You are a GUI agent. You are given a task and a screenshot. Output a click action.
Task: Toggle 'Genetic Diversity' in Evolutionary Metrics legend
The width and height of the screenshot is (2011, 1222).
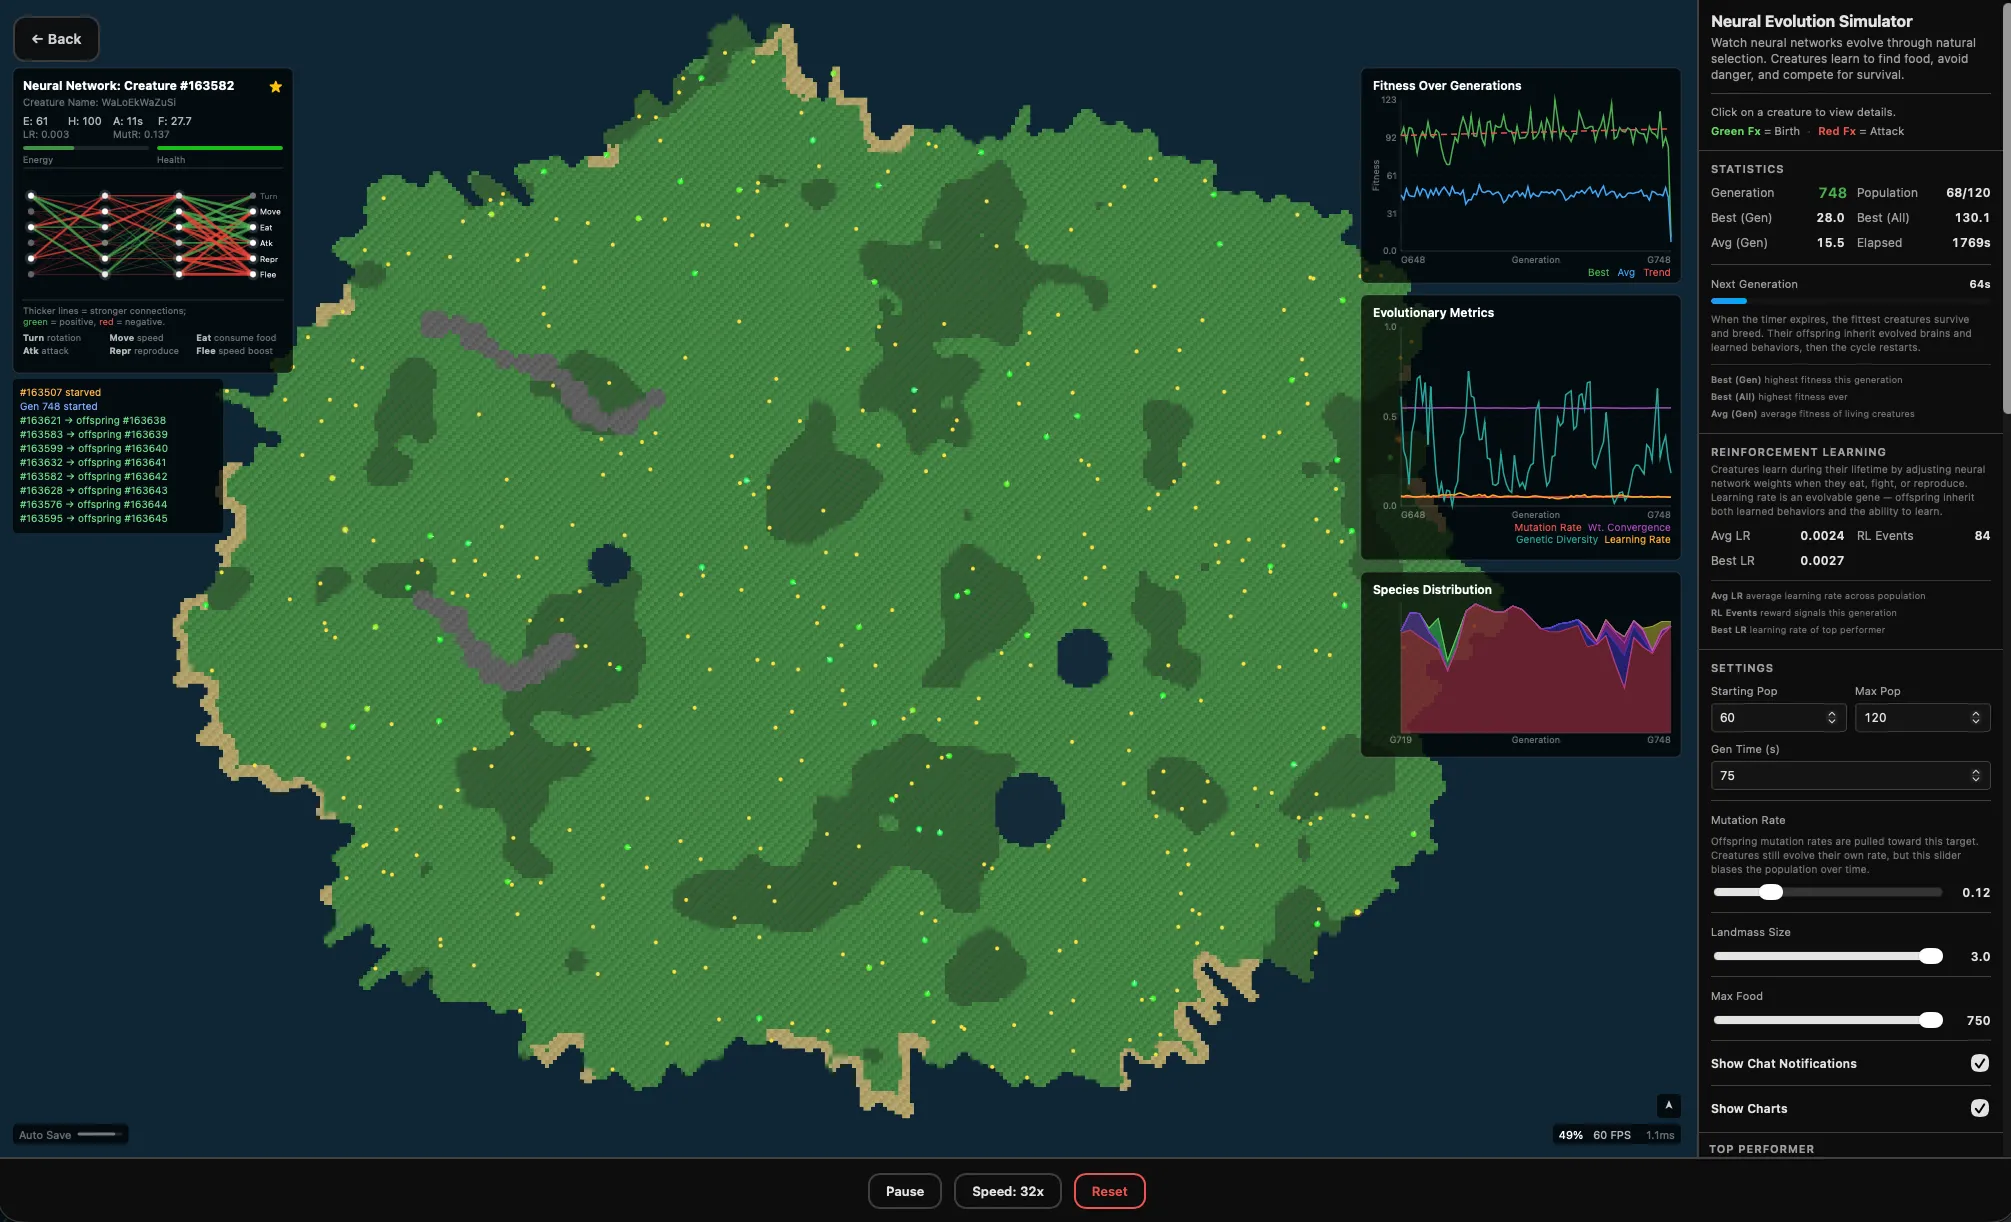1556,539
